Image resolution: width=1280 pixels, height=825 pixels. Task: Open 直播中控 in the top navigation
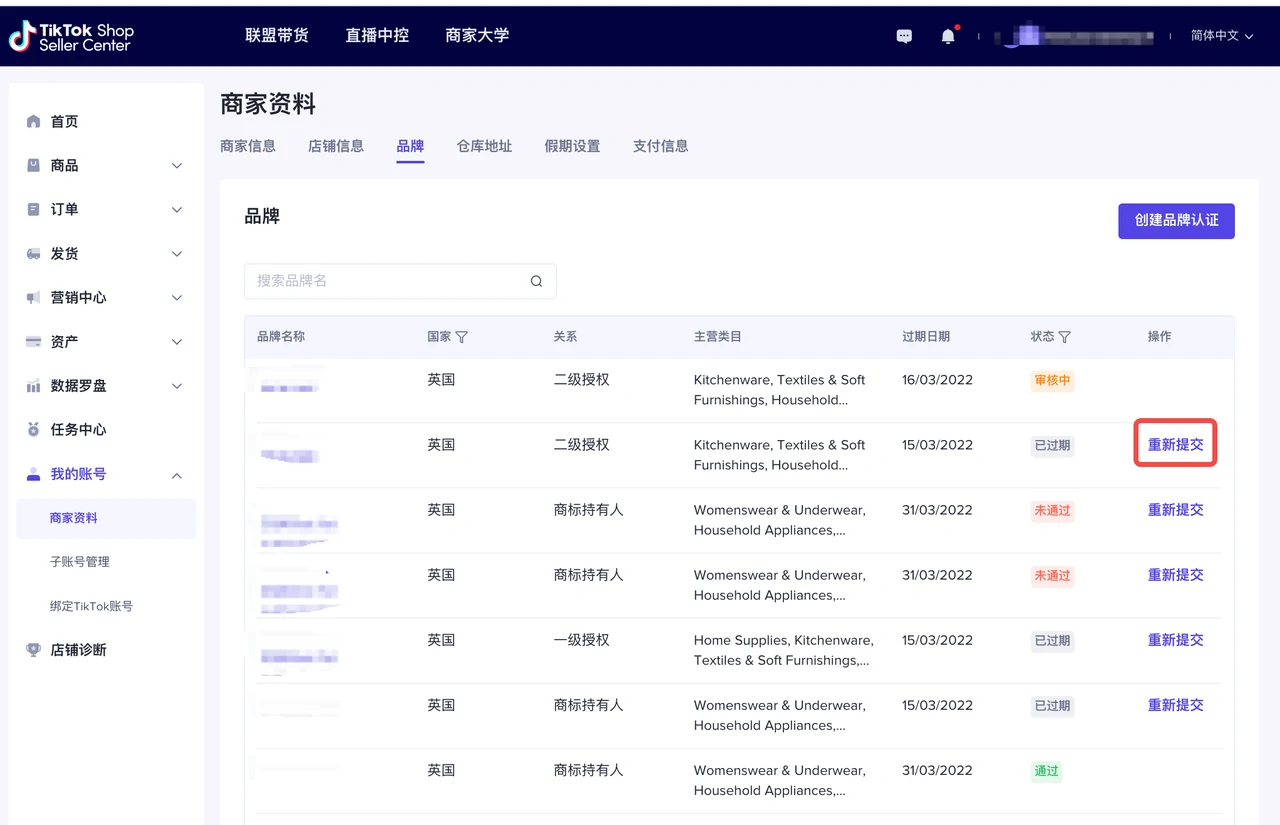tap(377, 35)
